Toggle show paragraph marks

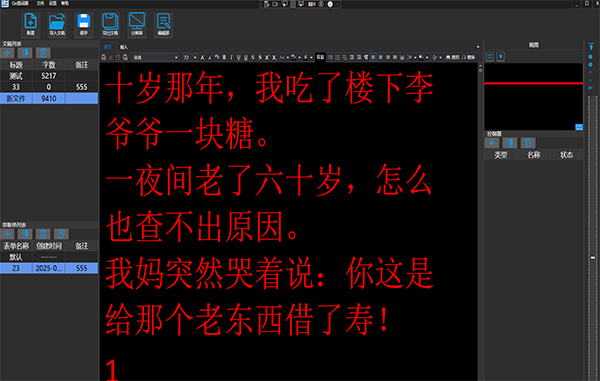click(x=366, y=57)
